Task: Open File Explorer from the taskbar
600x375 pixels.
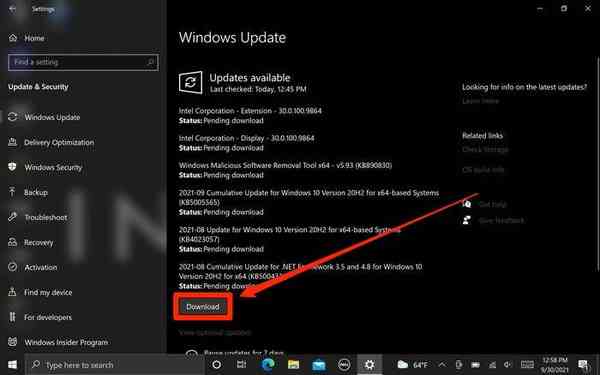Action: point(293,365)
